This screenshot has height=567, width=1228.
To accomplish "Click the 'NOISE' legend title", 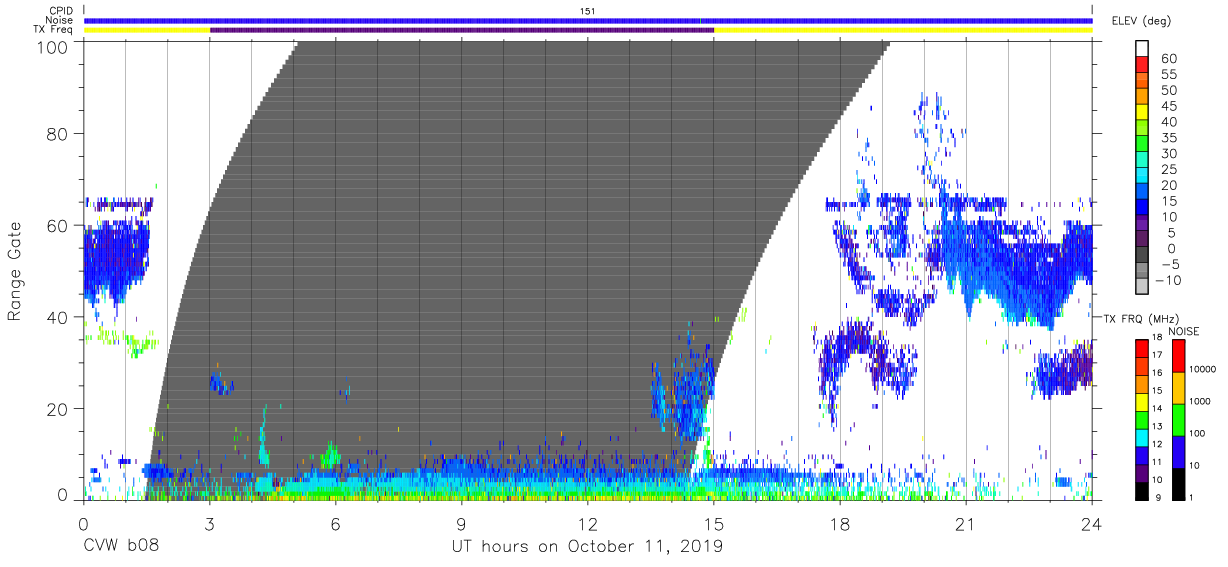I will tap(1186, 331).
